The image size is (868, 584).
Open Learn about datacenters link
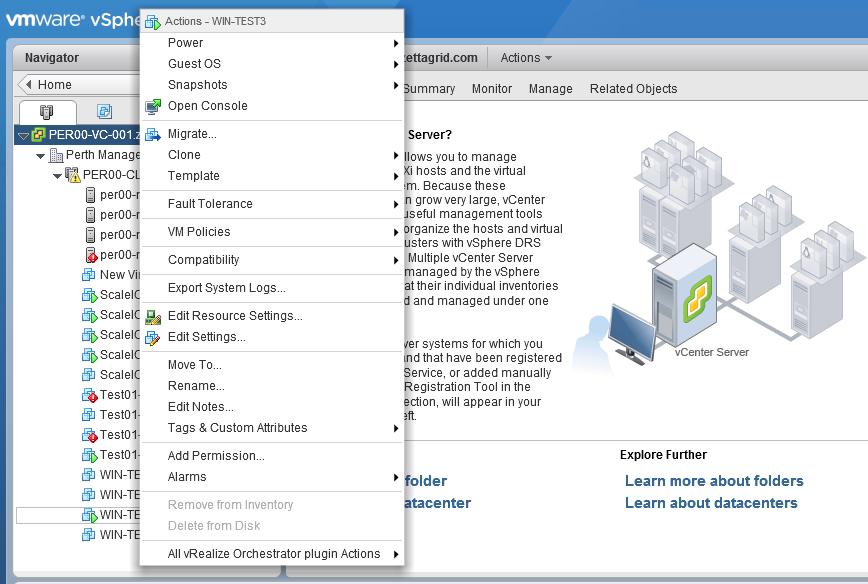coord(711,503)
